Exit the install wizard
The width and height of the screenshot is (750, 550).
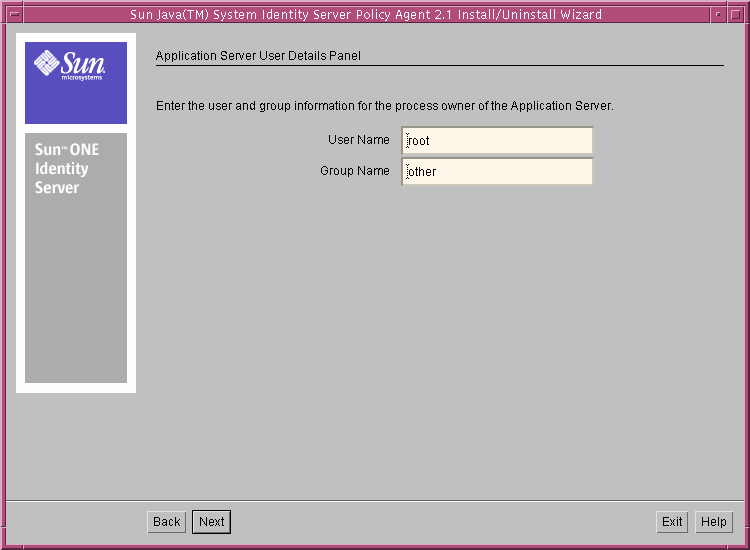point(672,522)
